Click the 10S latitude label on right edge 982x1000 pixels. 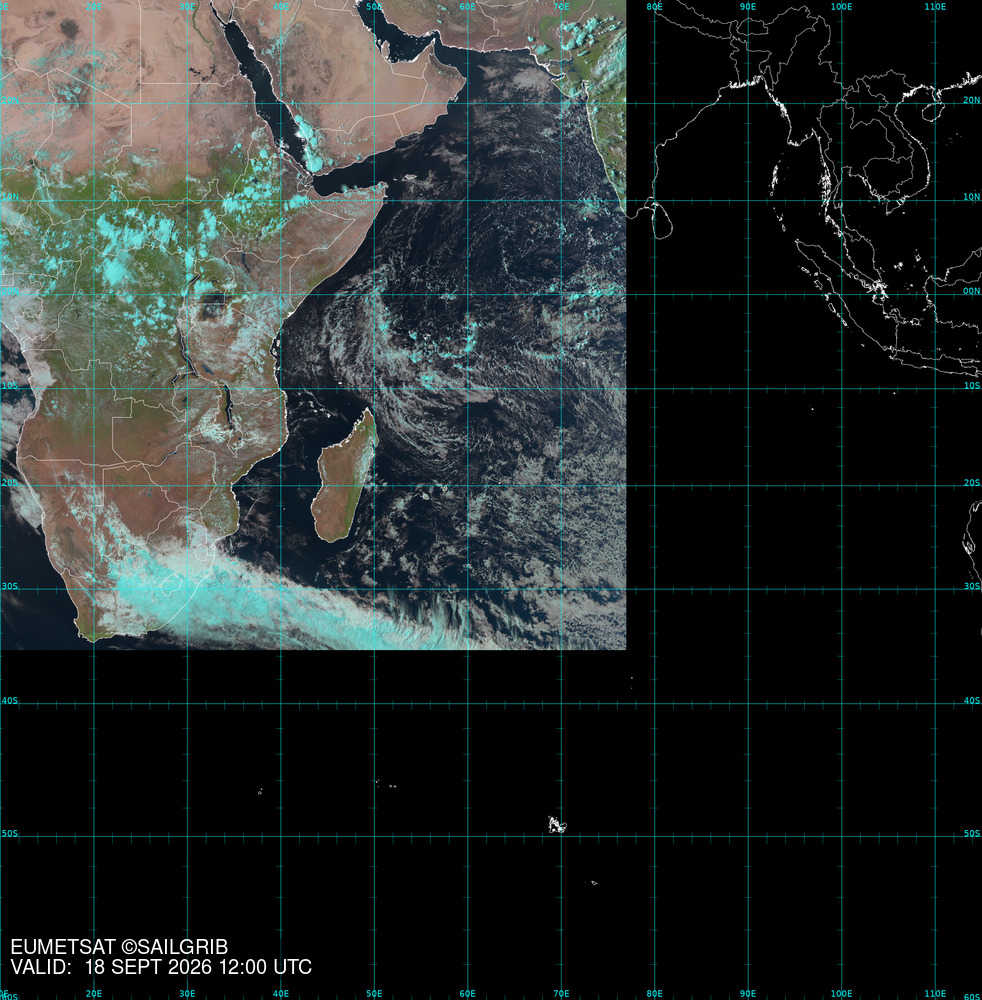971,385
